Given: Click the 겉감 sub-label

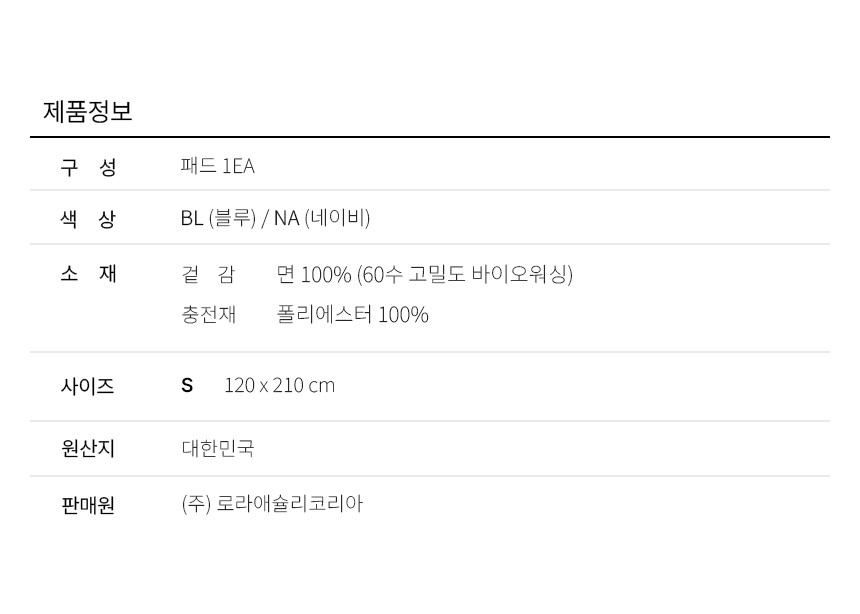Looking at the screenshot, I should pyautogui.click(x=208, y=274).
